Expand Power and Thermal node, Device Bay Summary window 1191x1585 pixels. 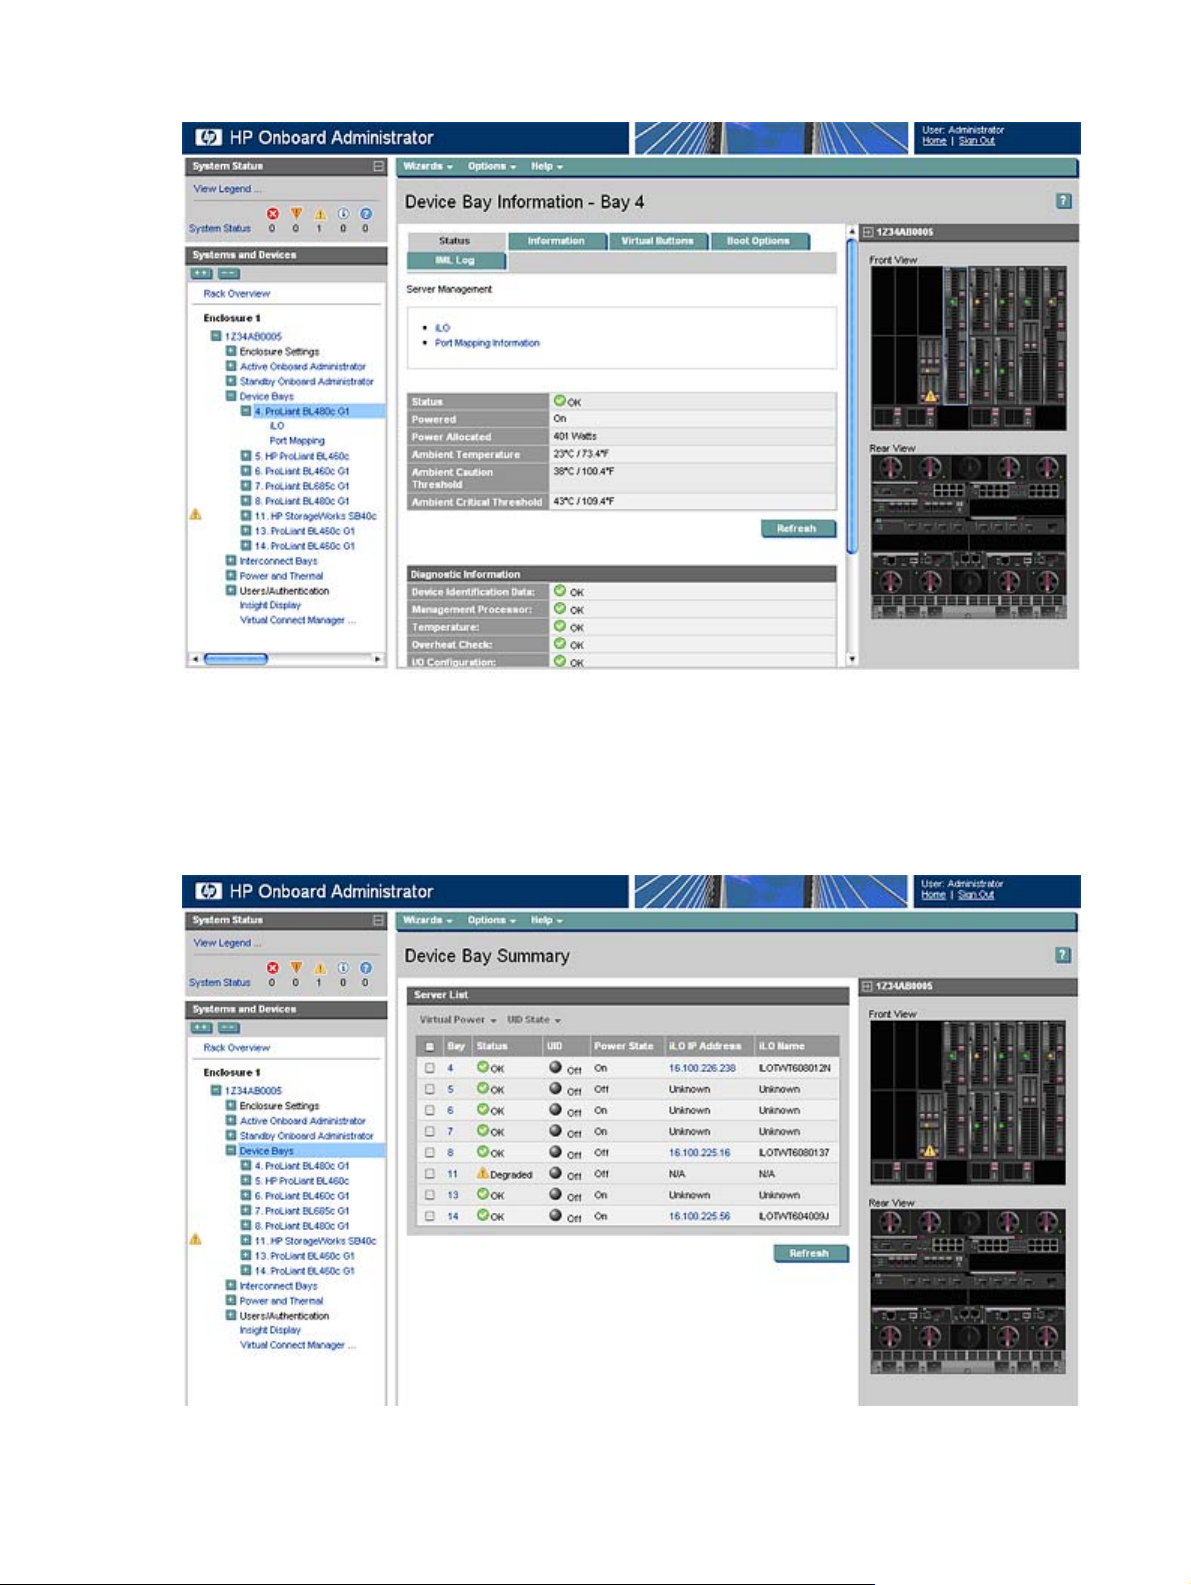[x=231, y=1301]
